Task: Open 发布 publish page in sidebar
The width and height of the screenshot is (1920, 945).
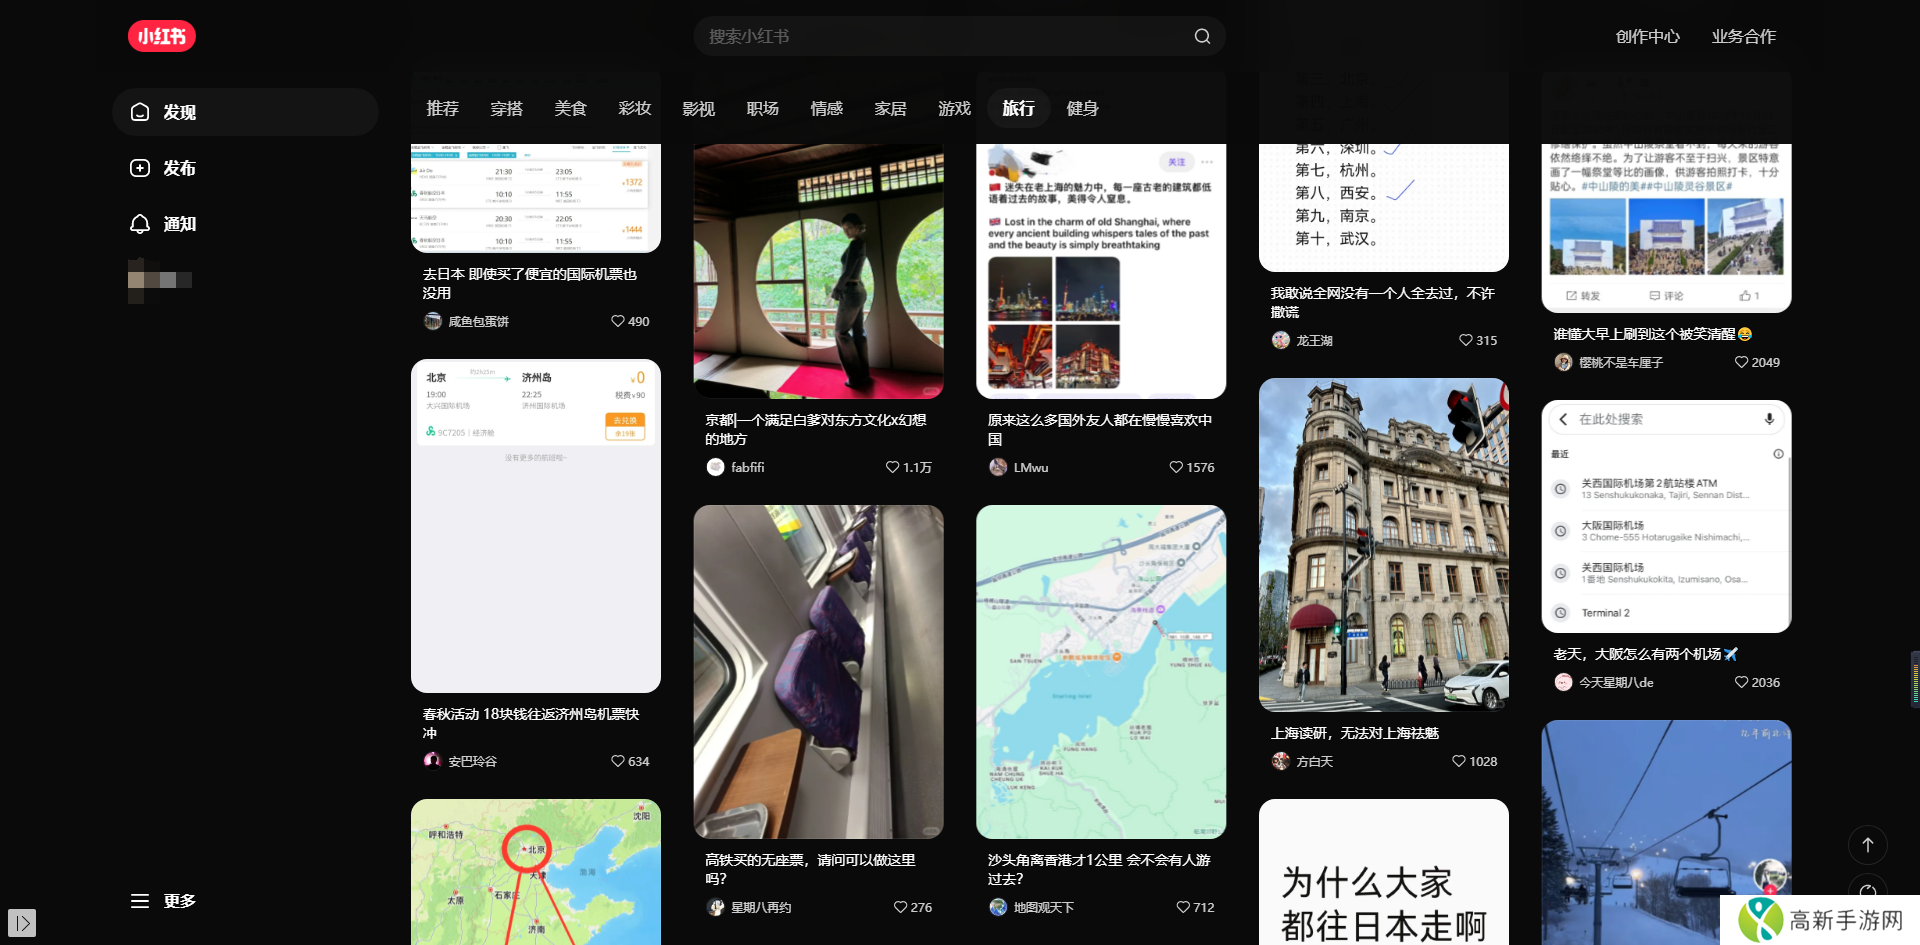Action: [164, 168]
